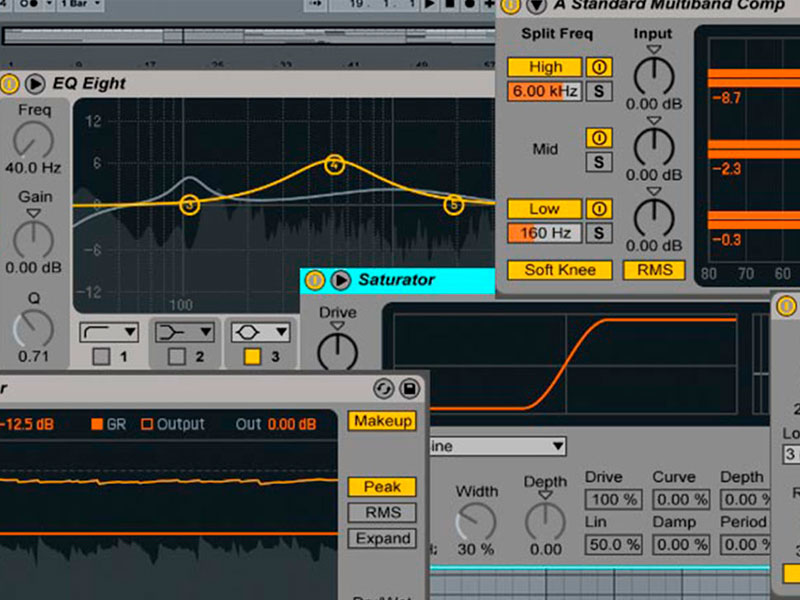Click the RMS button in Multiband Comp

click(x=654, y=270)
